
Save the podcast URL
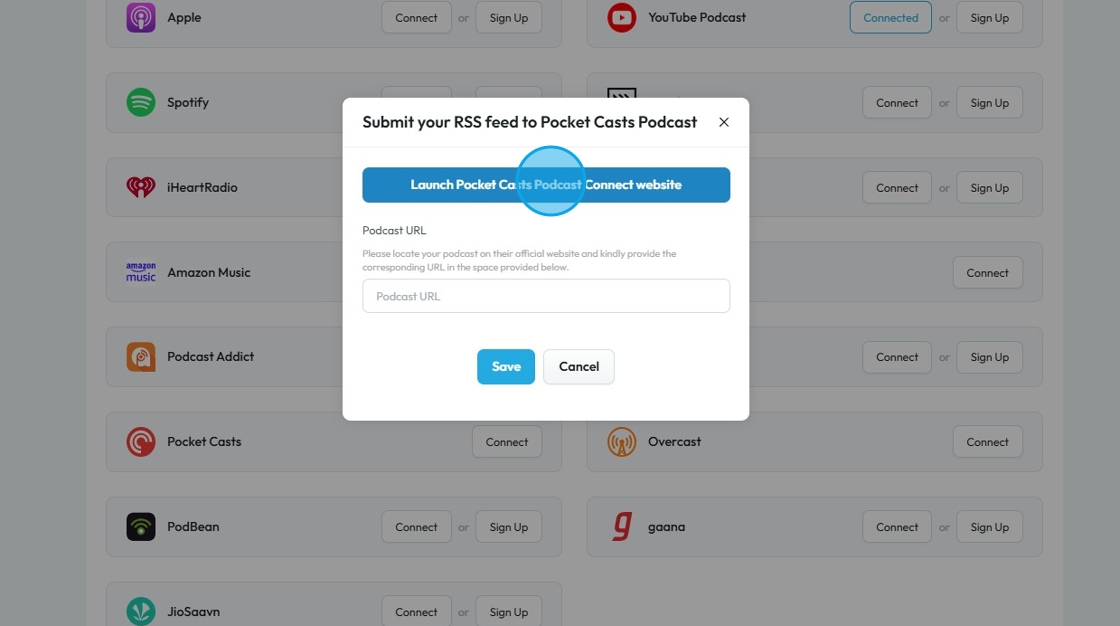click(x=506, y=367)
